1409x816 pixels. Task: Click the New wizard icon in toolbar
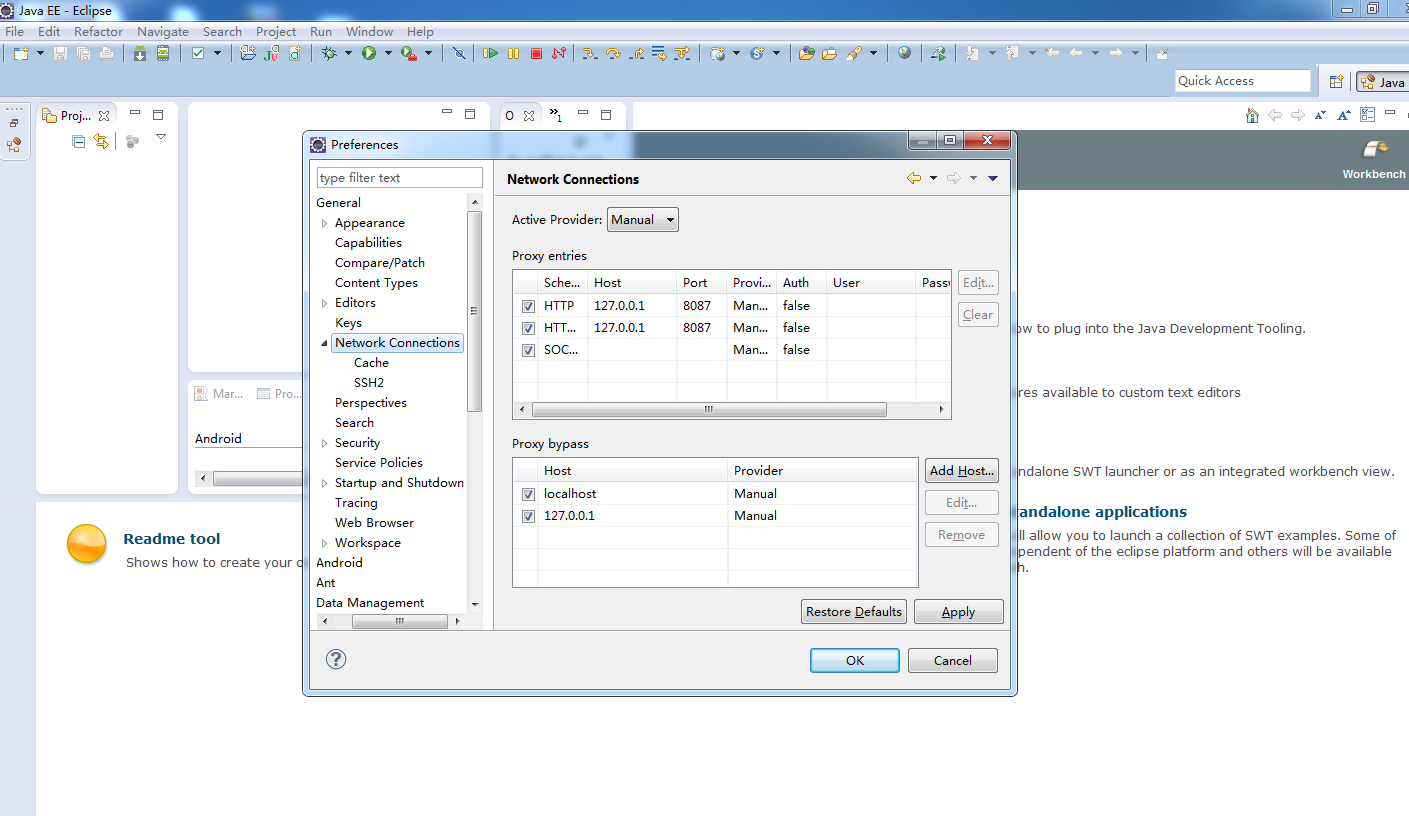[x=20, y=53]
